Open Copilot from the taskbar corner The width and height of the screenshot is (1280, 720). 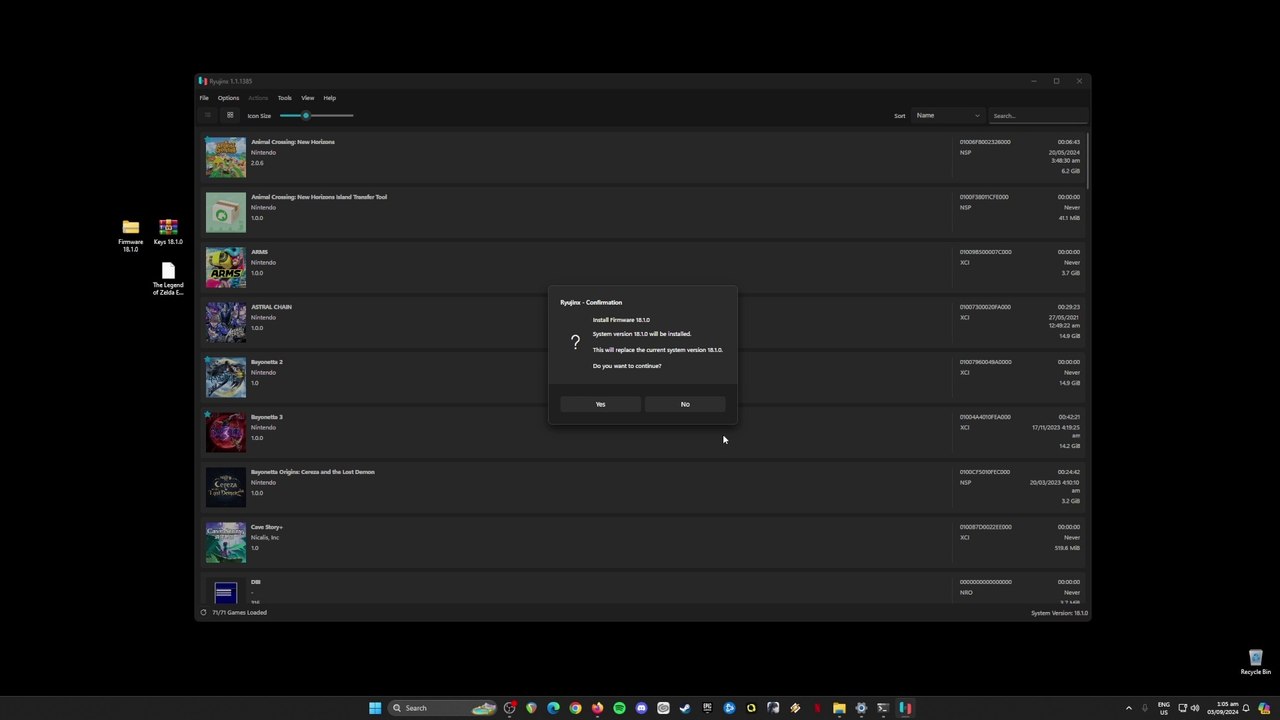[x=1264, y=708]
